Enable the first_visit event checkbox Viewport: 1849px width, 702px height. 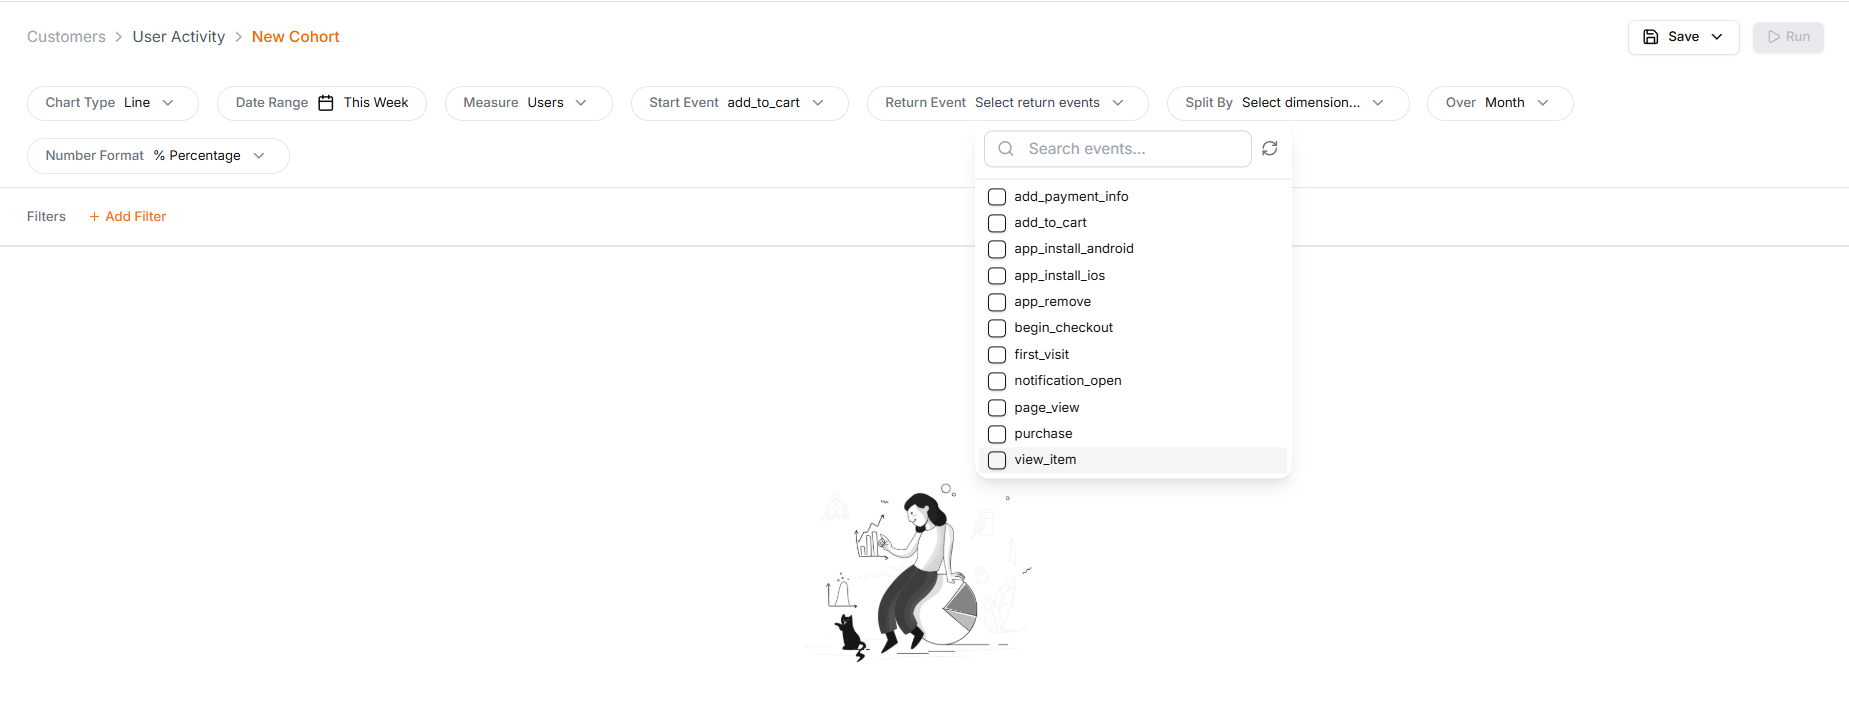(997, 355)
